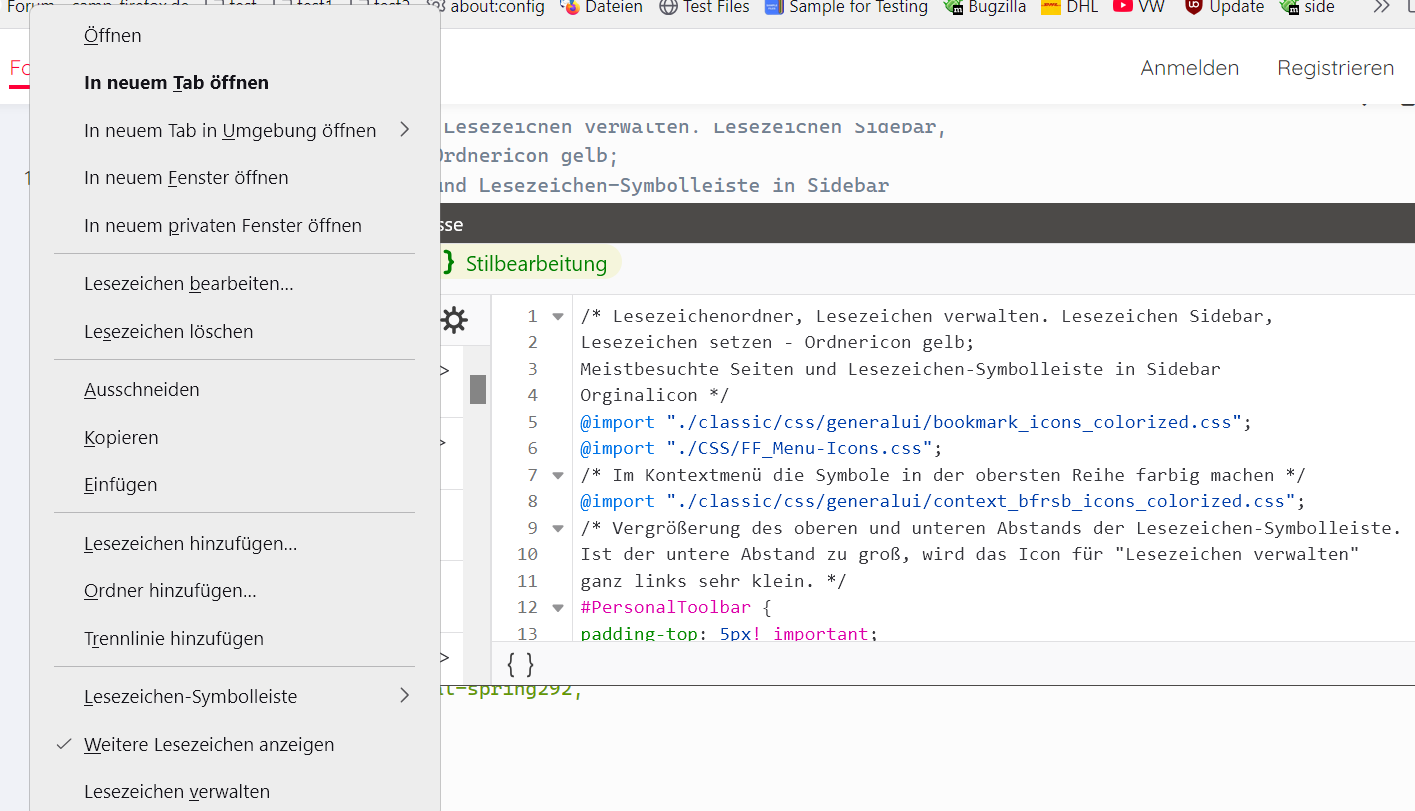Open the gear settings icon in style editor
1415x811 pixels.
[454, 320]
